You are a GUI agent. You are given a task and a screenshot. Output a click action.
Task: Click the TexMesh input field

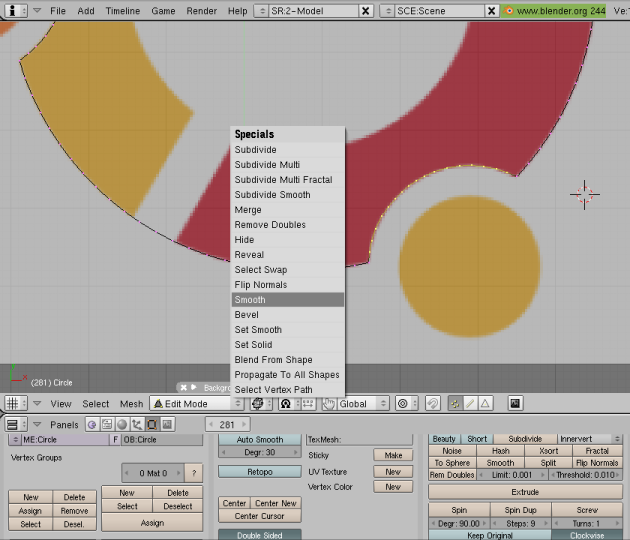(359, 440)
